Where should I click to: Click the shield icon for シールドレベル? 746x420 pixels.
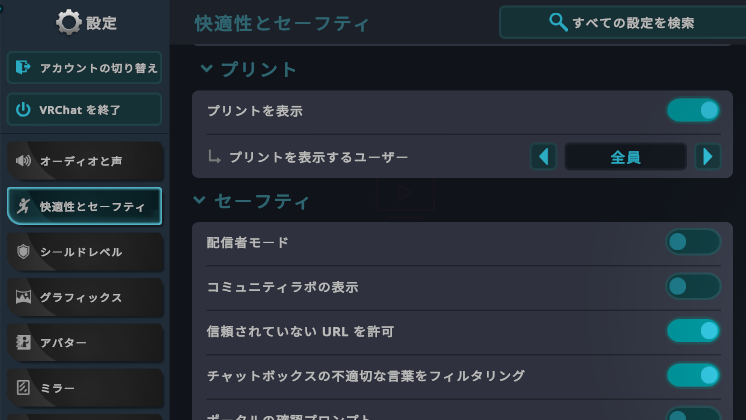[23, 252]
